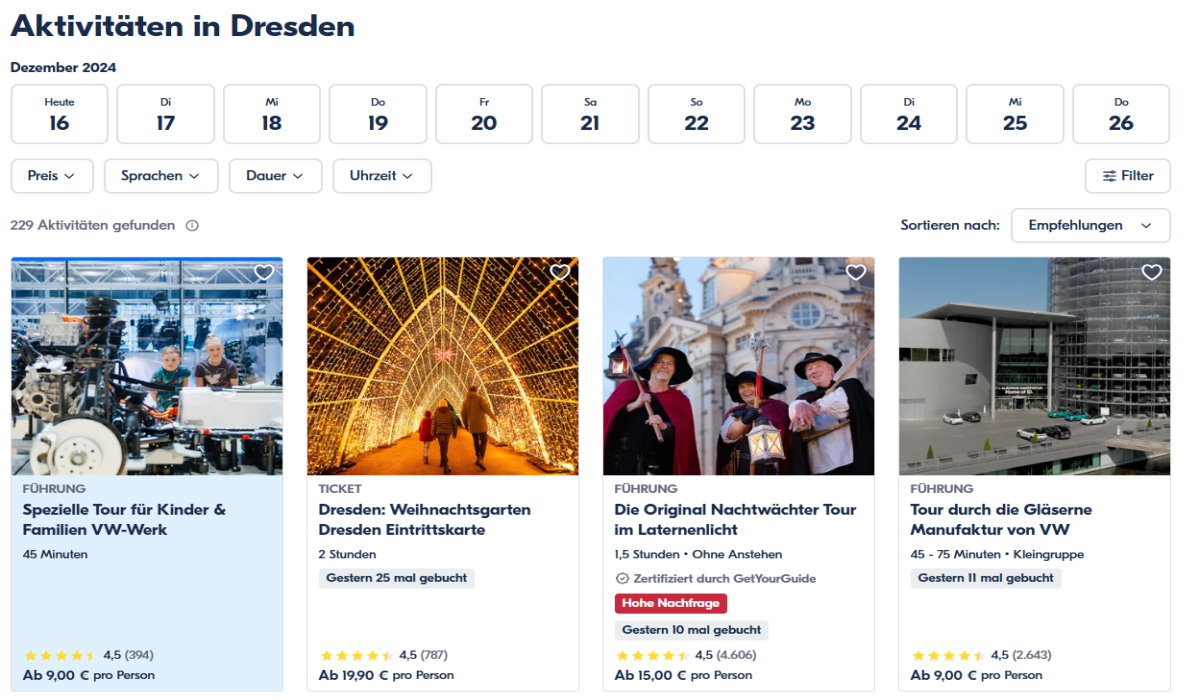Screen dimensions: 1200x700
Task: Open Tour durch die Gläserne Manufaktur link
Action: 1001,519
